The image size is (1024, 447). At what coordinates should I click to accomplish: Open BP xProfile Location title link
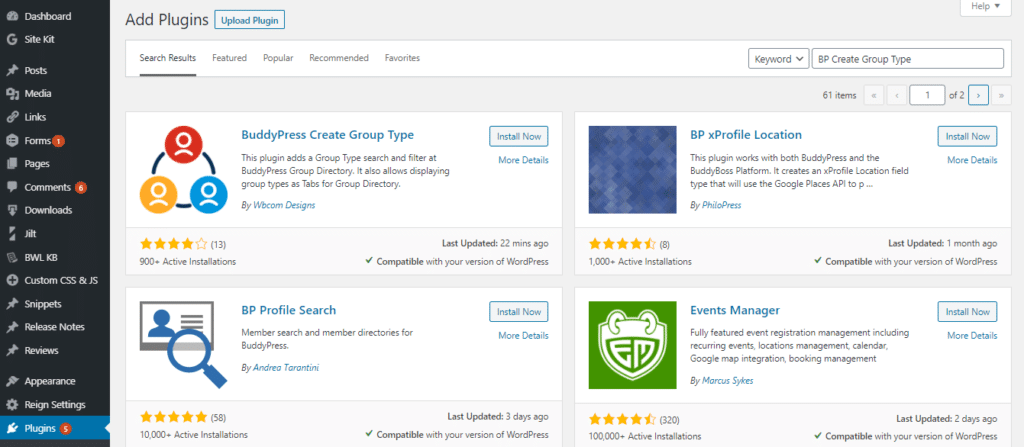pos(746,135)
